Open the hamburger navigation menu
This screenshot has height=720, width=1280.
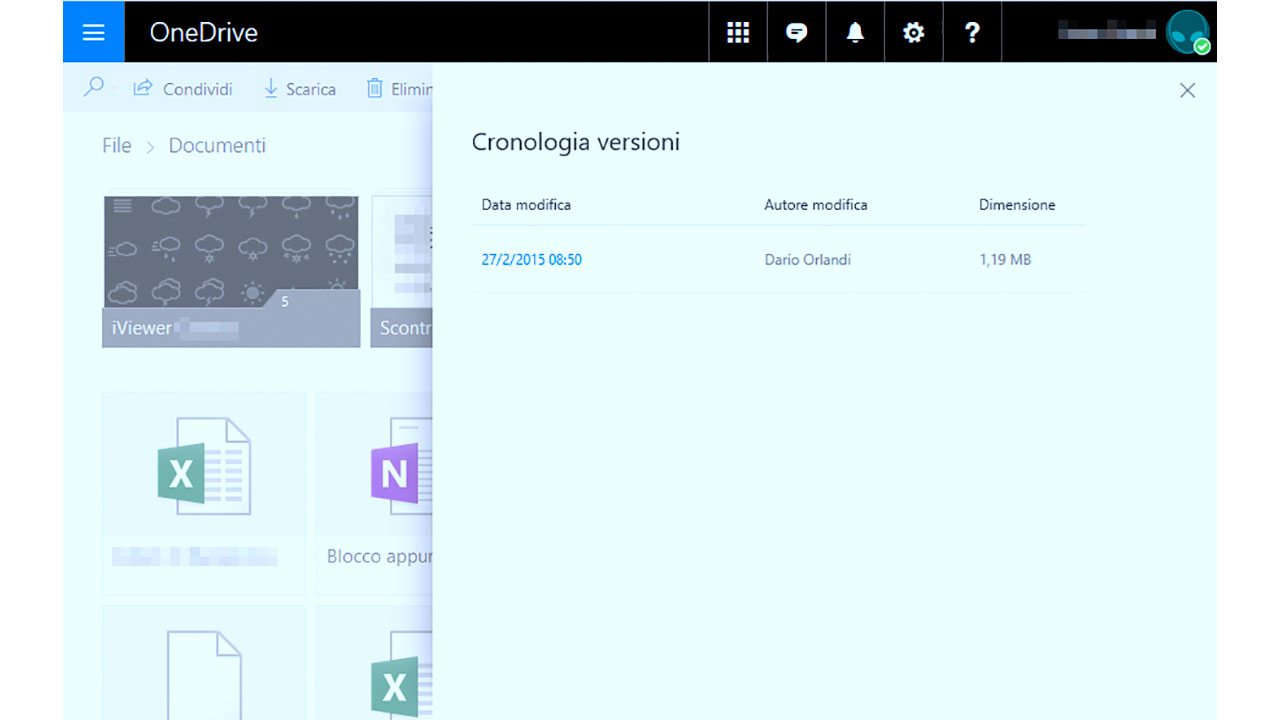click(93, 32)
